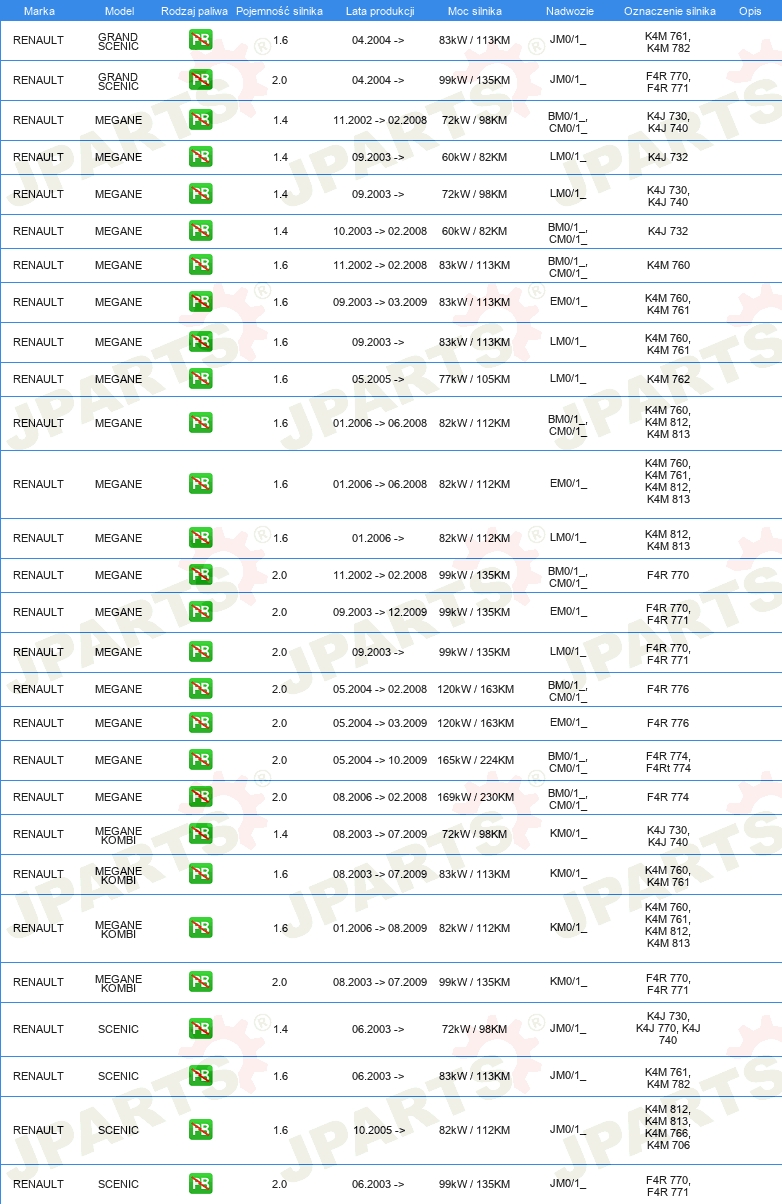Screen dimensions: 782x1204
Task: Click the Opis column header
Action: coord(750,11)
